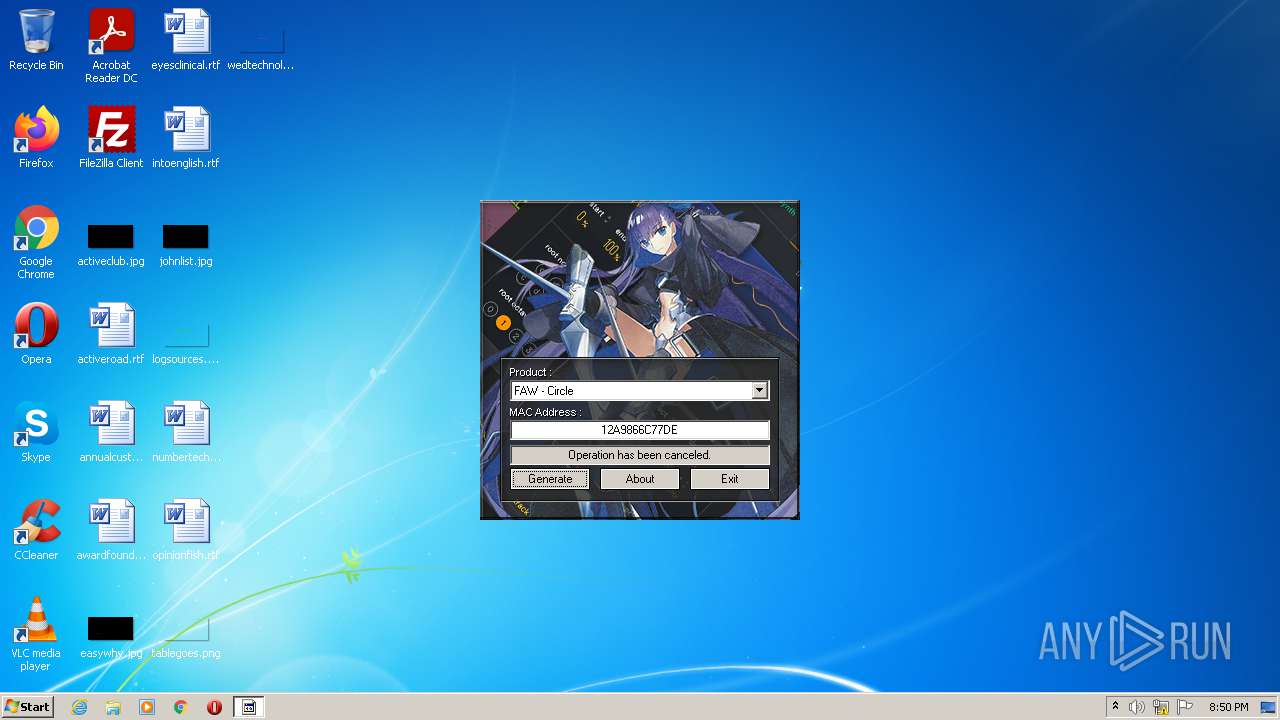The height and width of the screenshot is (720, 1280).
Task: Select the easywhy.jpg image file
Action: 111,637
